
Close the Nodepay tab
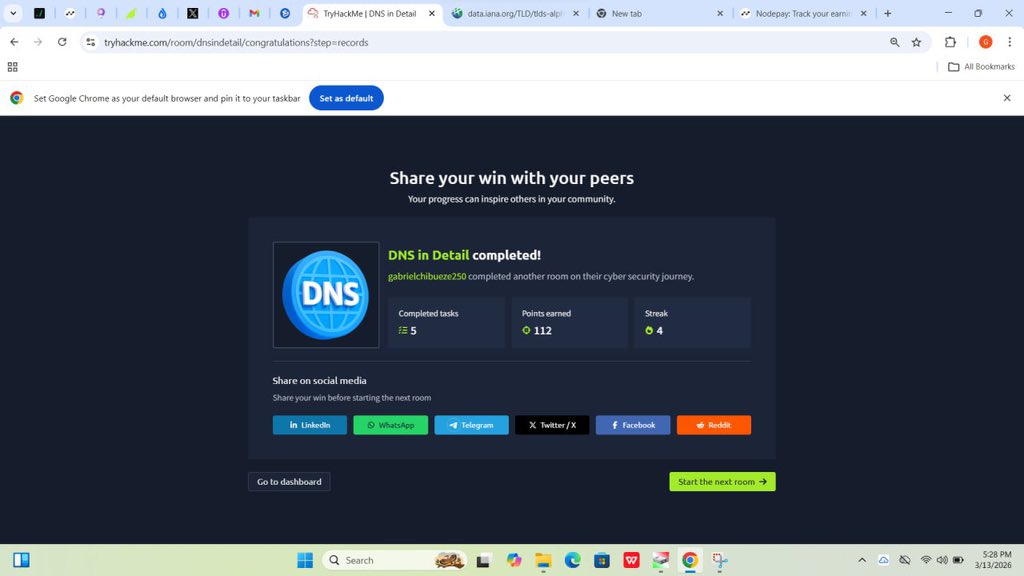864,13
